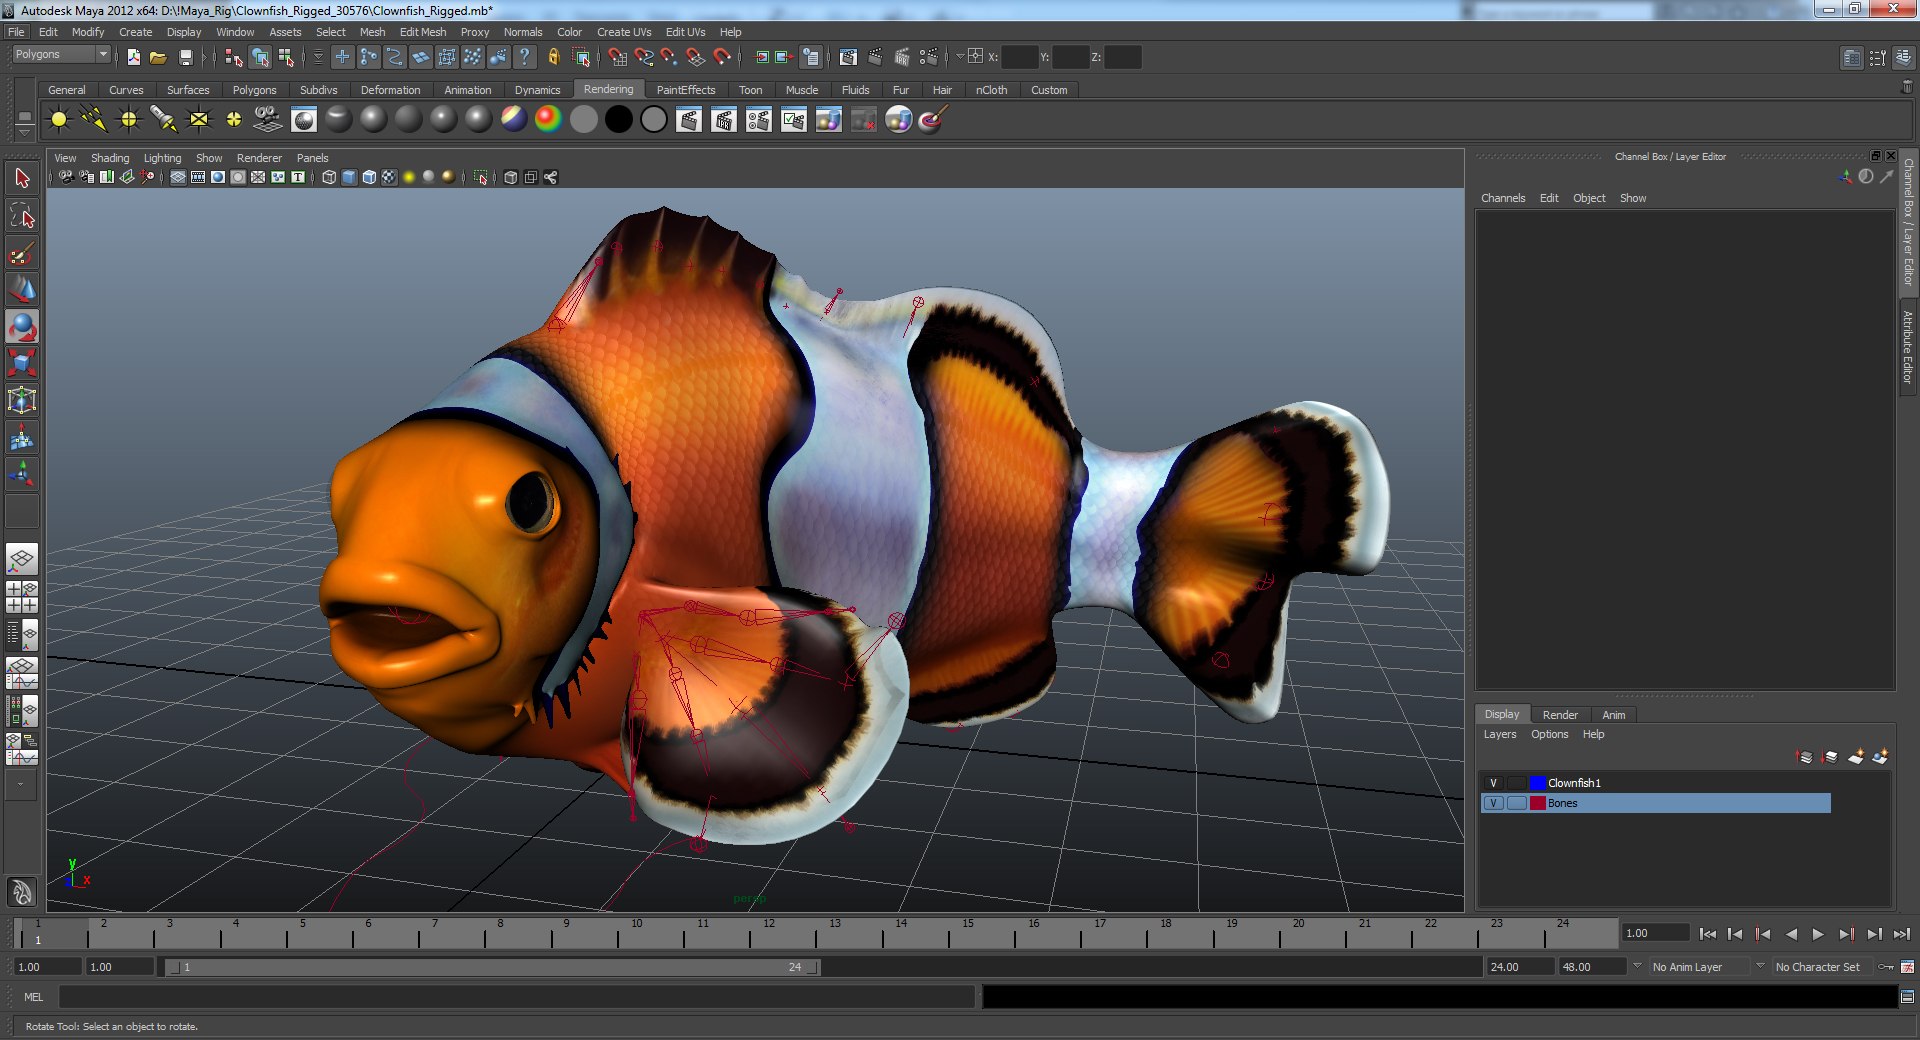Open a scene with folder icon
This screenshot has width=1920, height=1040.
[x=158, y=57]
